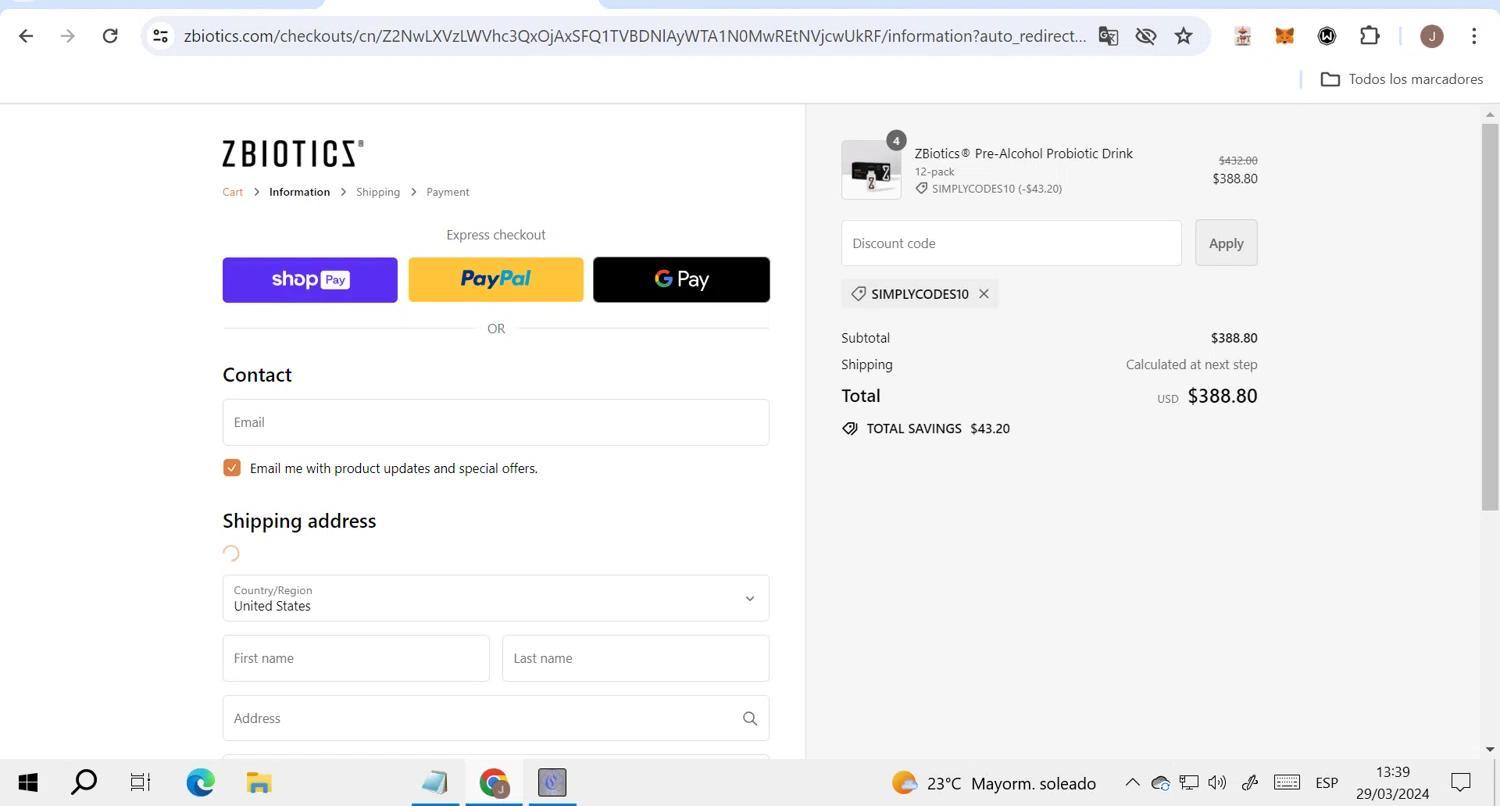Switch to the notepad app in the taskbar
Image resolution: width=1500 pixels, height=806 pixels.
tap(435, 783)
